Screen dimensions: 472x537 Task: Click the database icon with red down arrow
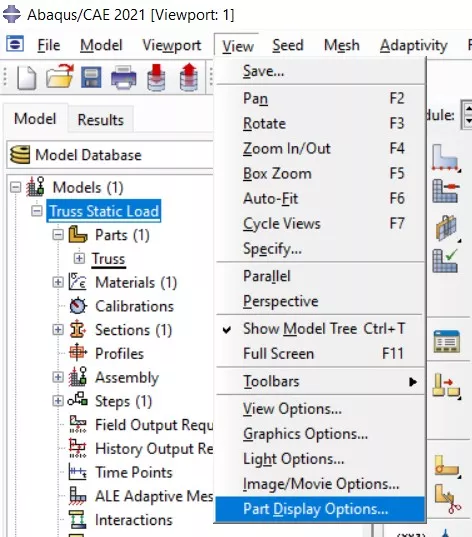(x=156, y=77)
